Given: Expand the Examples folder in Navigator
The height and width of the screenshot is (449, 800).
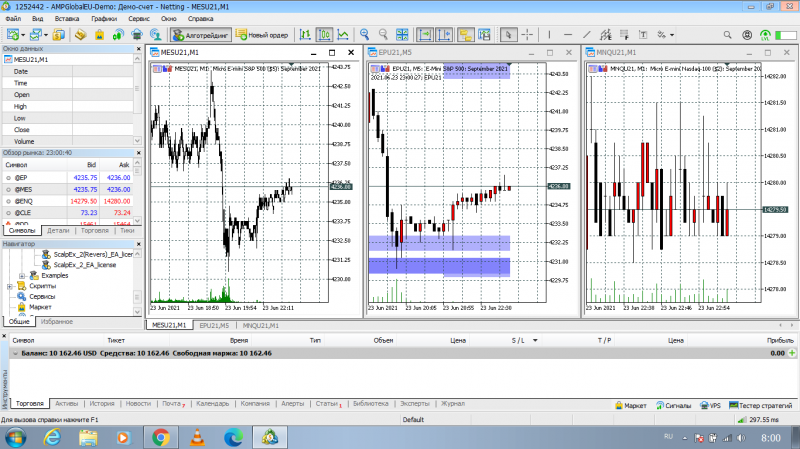Looking at the screenshot, I should (22, 276).
